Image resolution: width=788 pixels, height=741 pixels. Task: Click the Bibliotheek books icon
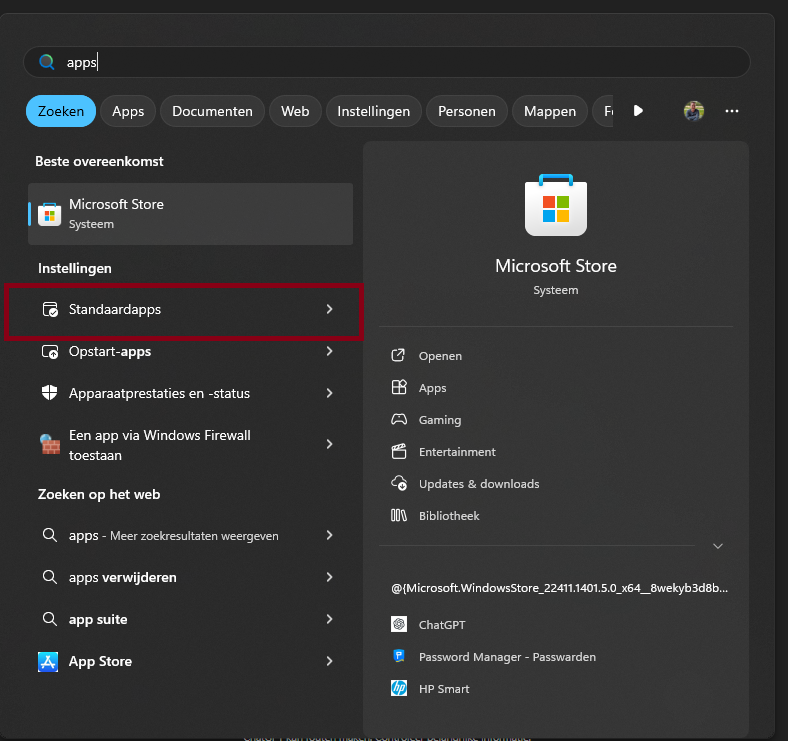pyautogui.click(x=399, y=515)
